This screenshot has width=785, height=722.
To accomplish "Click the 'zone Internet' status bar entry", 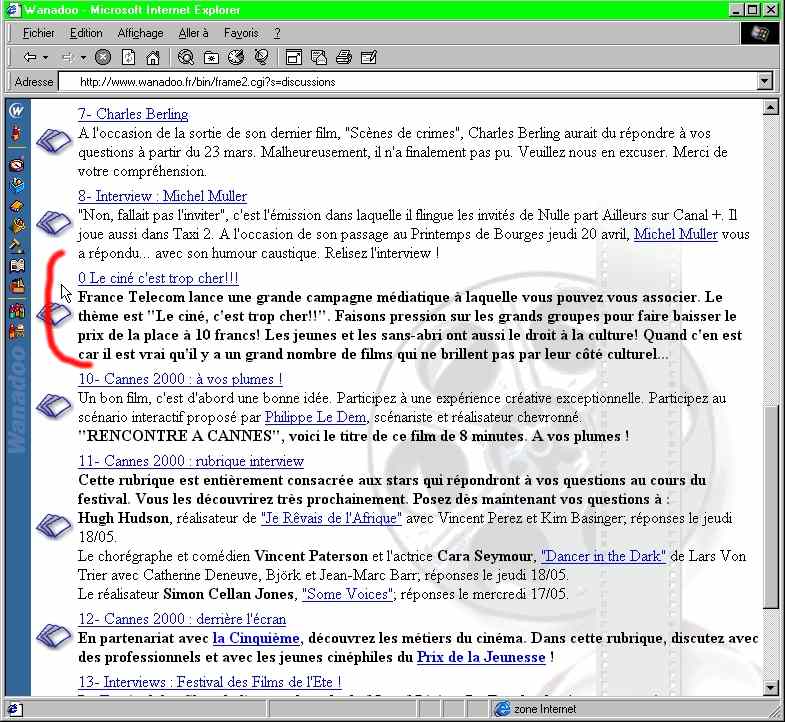I will pos(536,709).
